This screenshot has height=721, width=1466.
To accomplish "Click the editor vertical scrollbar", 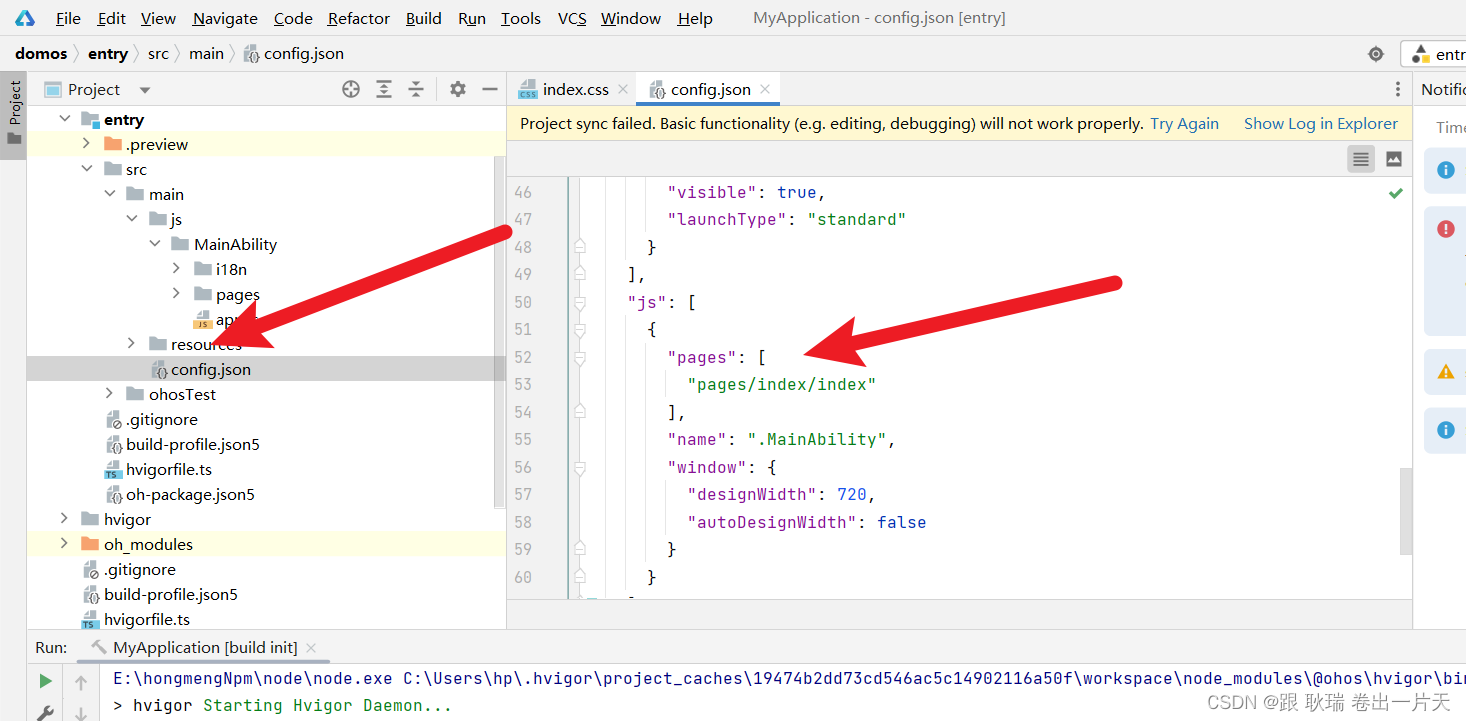I will (x=1406, y=510).
